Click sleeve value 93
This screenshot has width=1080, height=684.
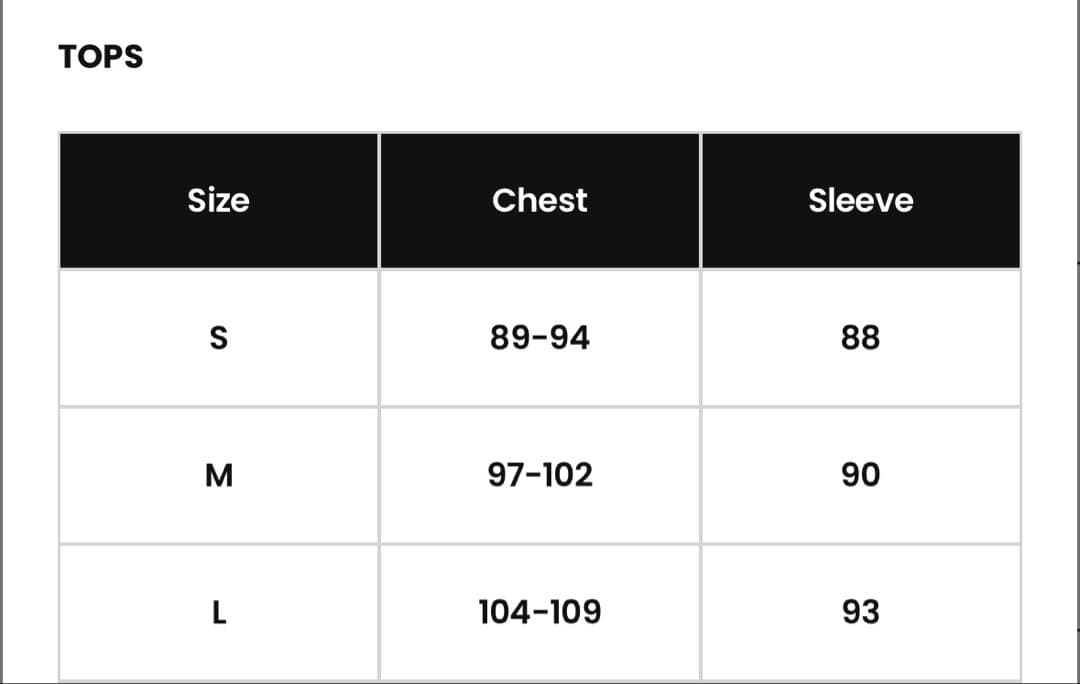pyautogui.click(x=861, y=612)
